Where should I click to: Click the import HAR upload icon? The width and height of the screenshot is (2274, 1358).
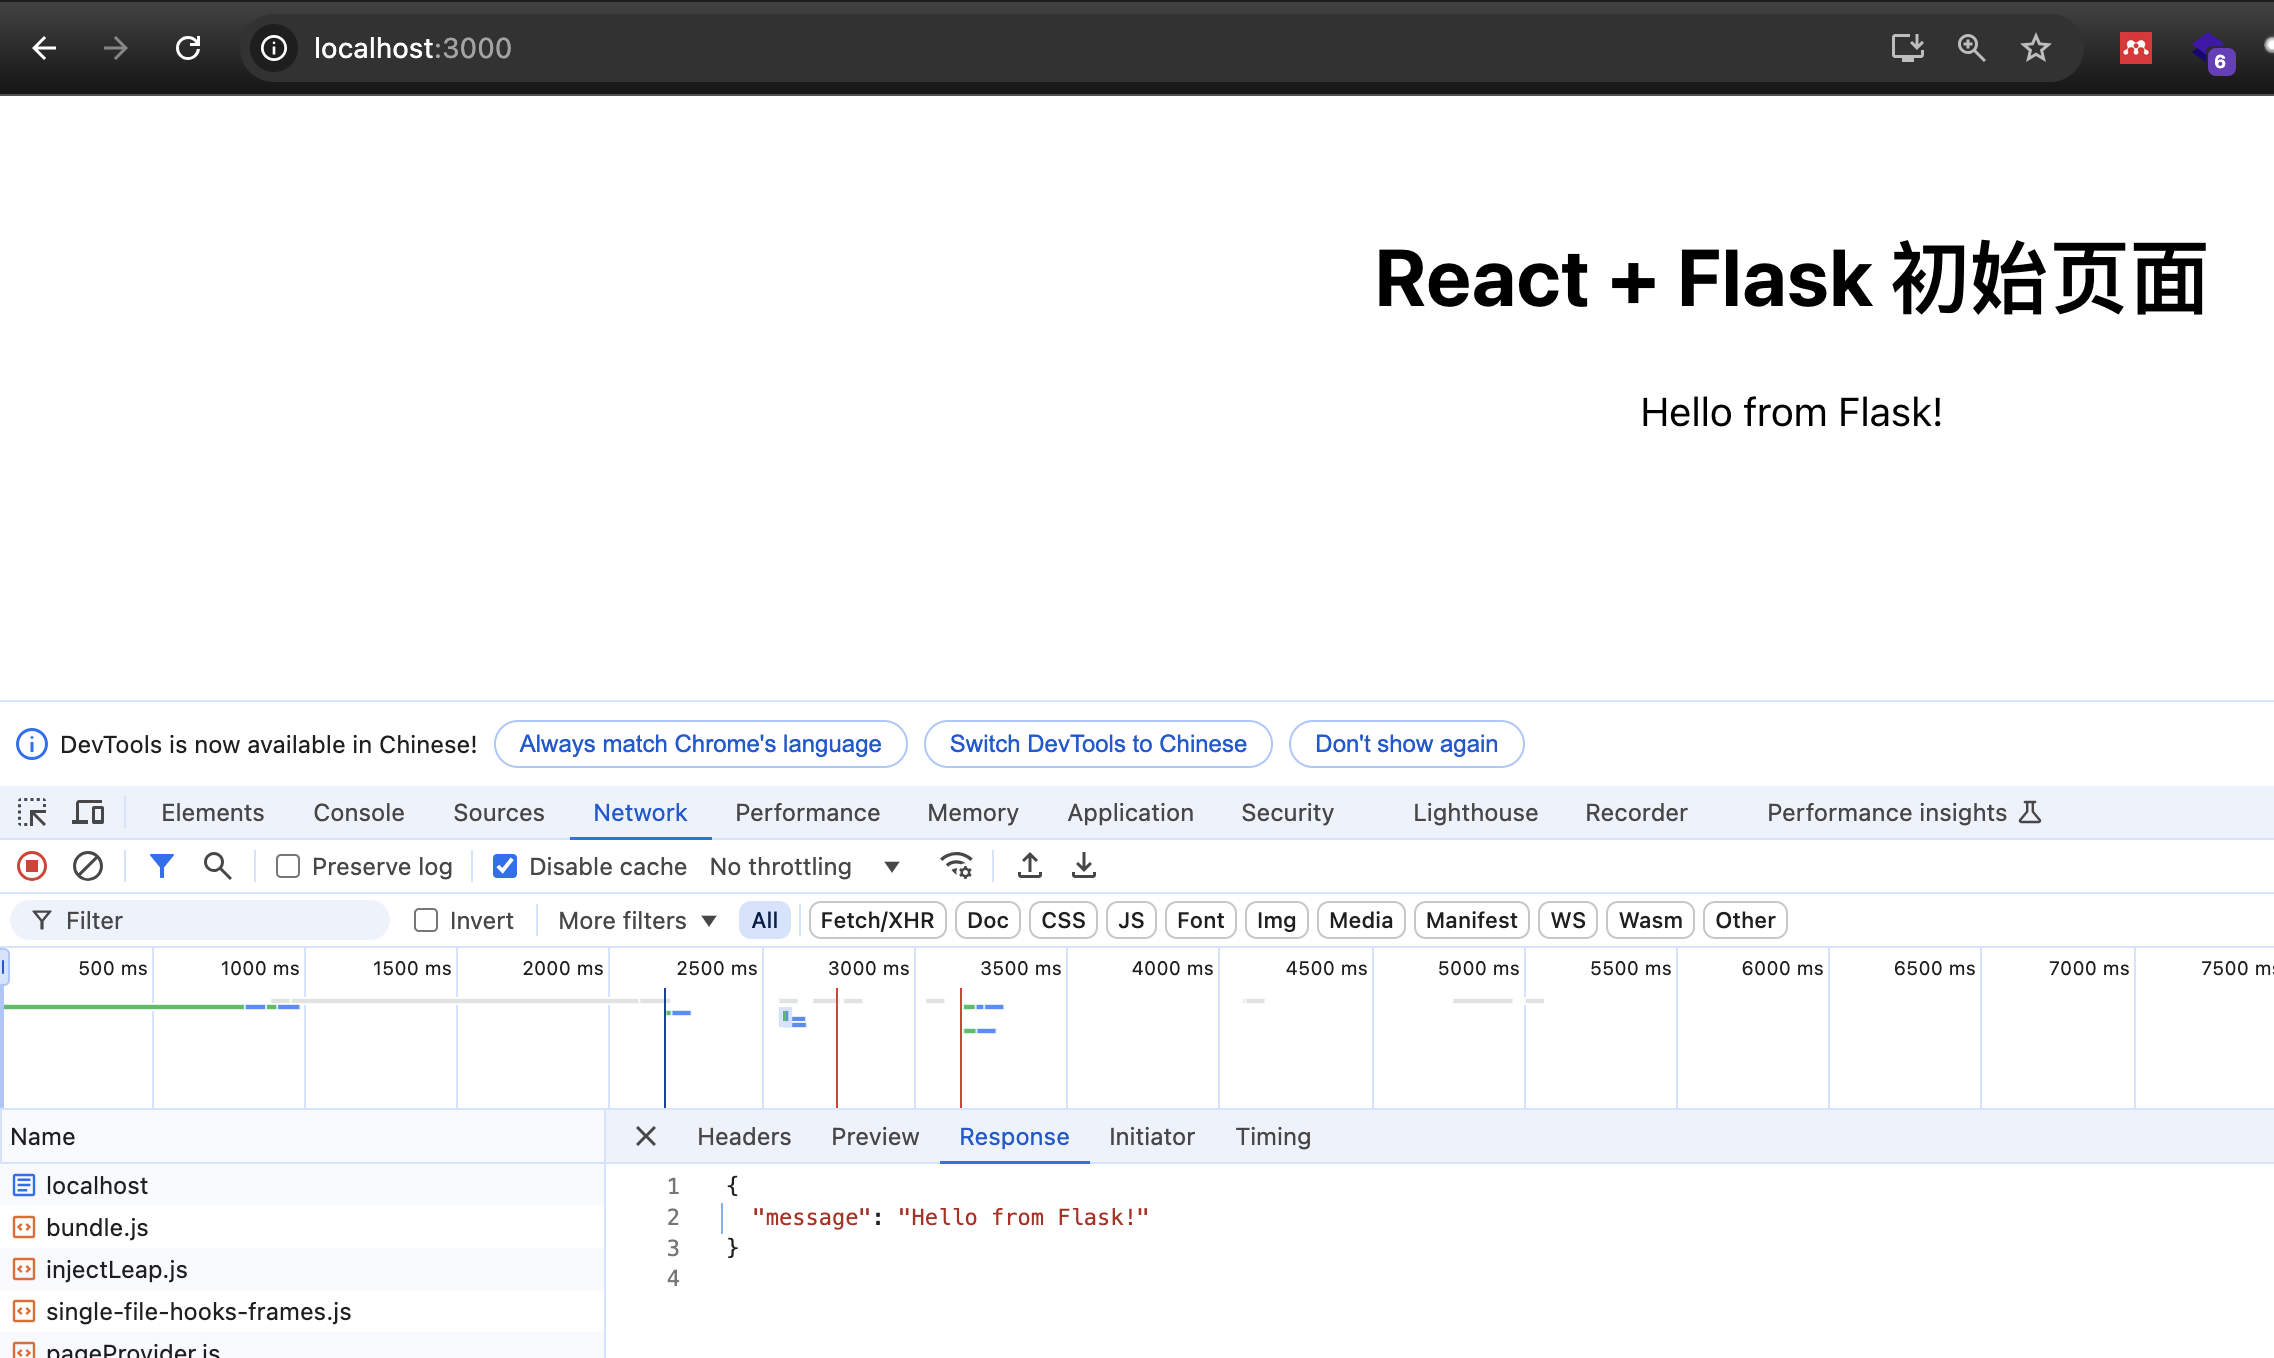coord(1029,866)
